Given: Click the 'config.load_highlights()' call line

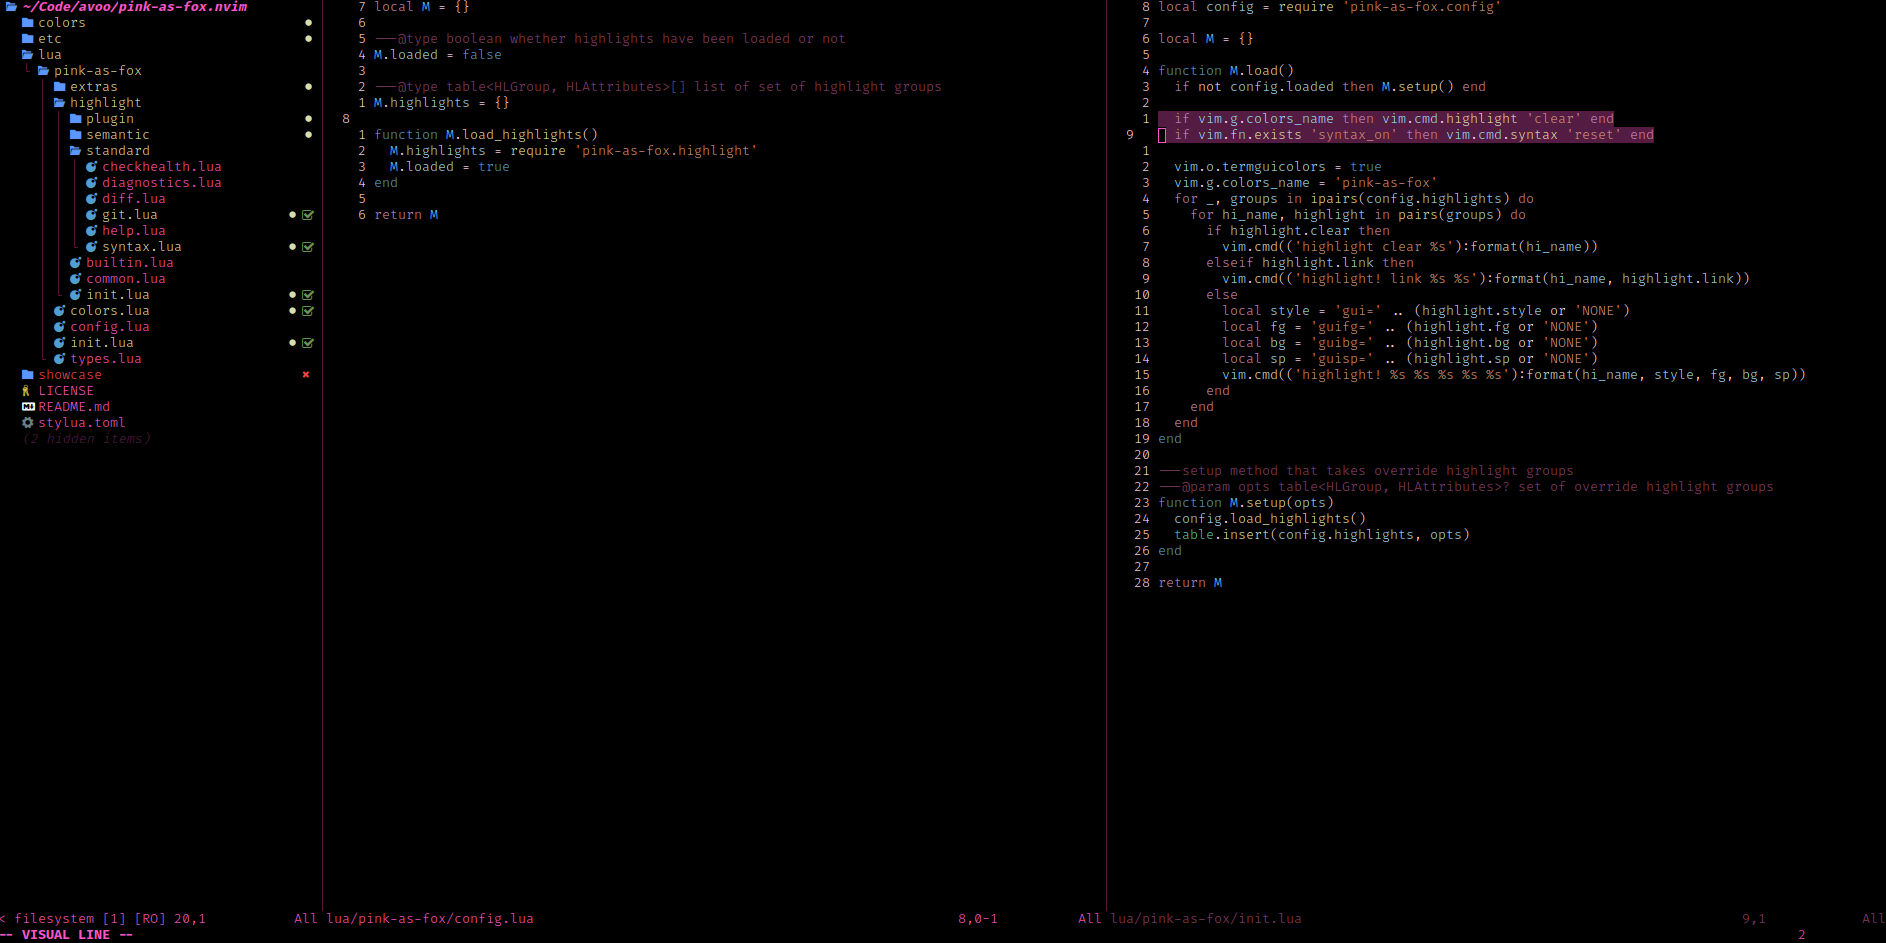Looking at the screenshot, I should click(1270, 519).
